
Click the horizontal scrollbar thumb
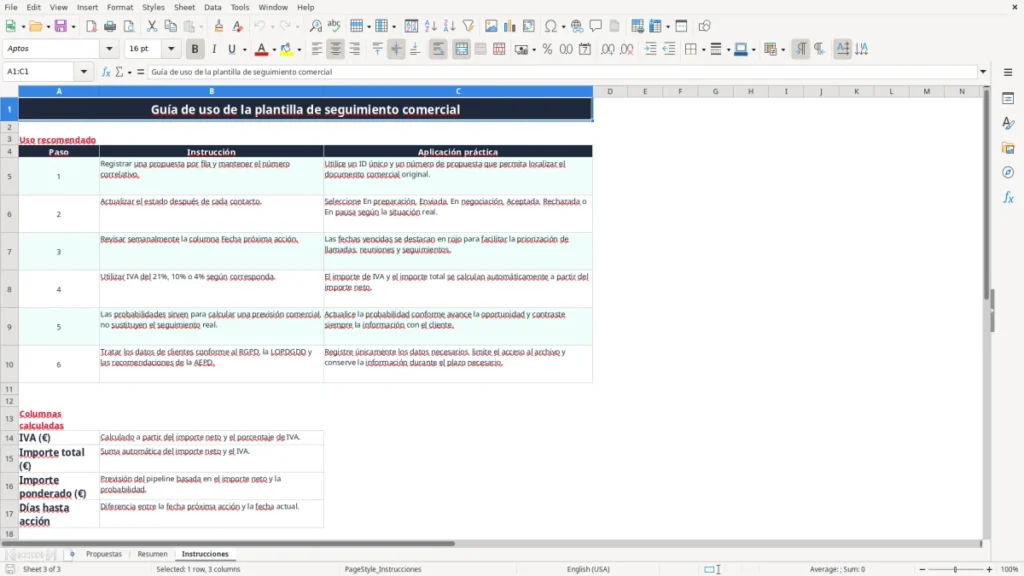(x=228, y=543)
